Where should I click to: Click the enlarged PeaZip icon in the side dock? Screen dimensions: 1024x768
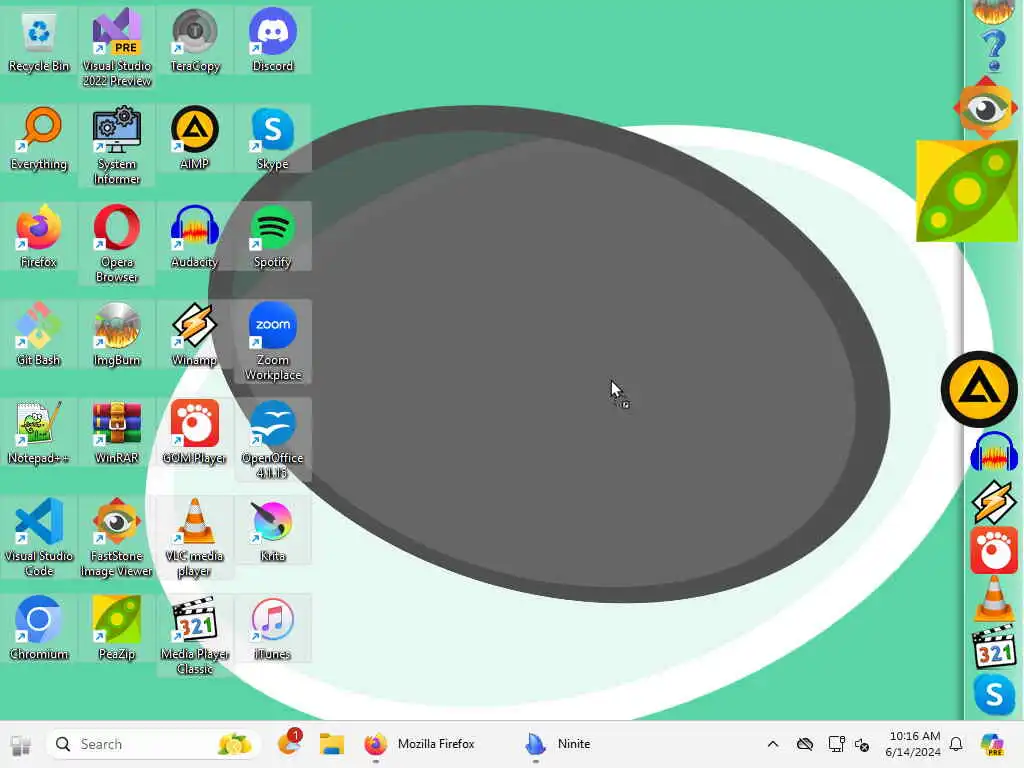(967, 191)
